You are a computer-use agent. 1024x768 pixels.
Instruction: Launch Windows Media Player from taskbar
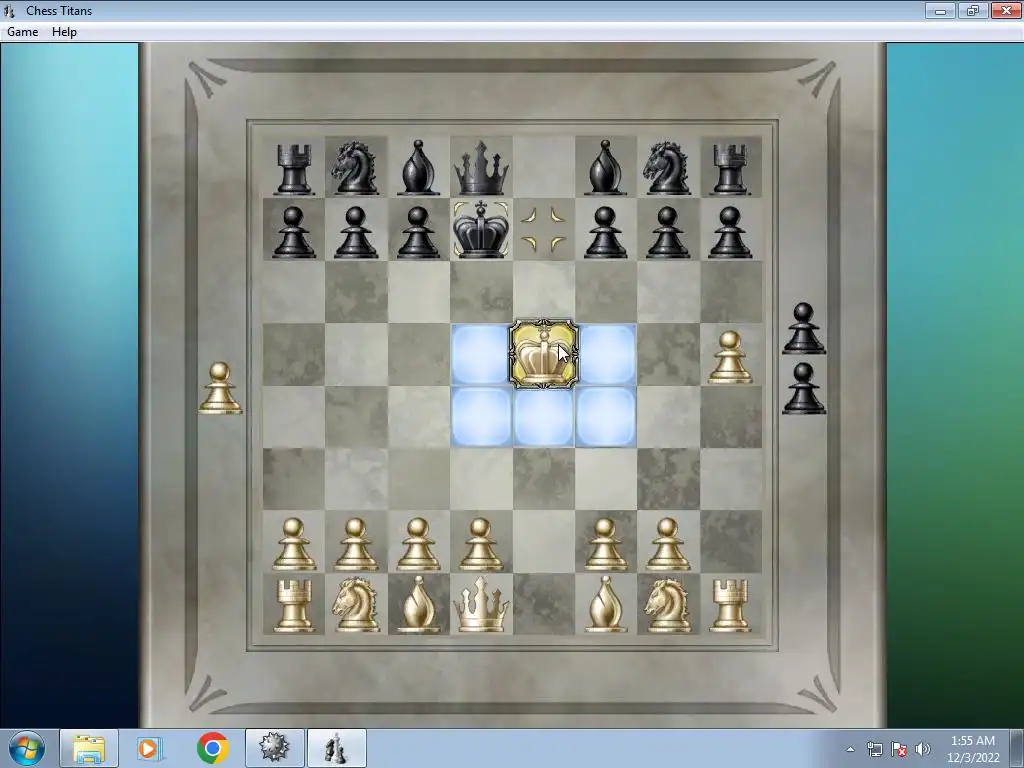[150, 748]
